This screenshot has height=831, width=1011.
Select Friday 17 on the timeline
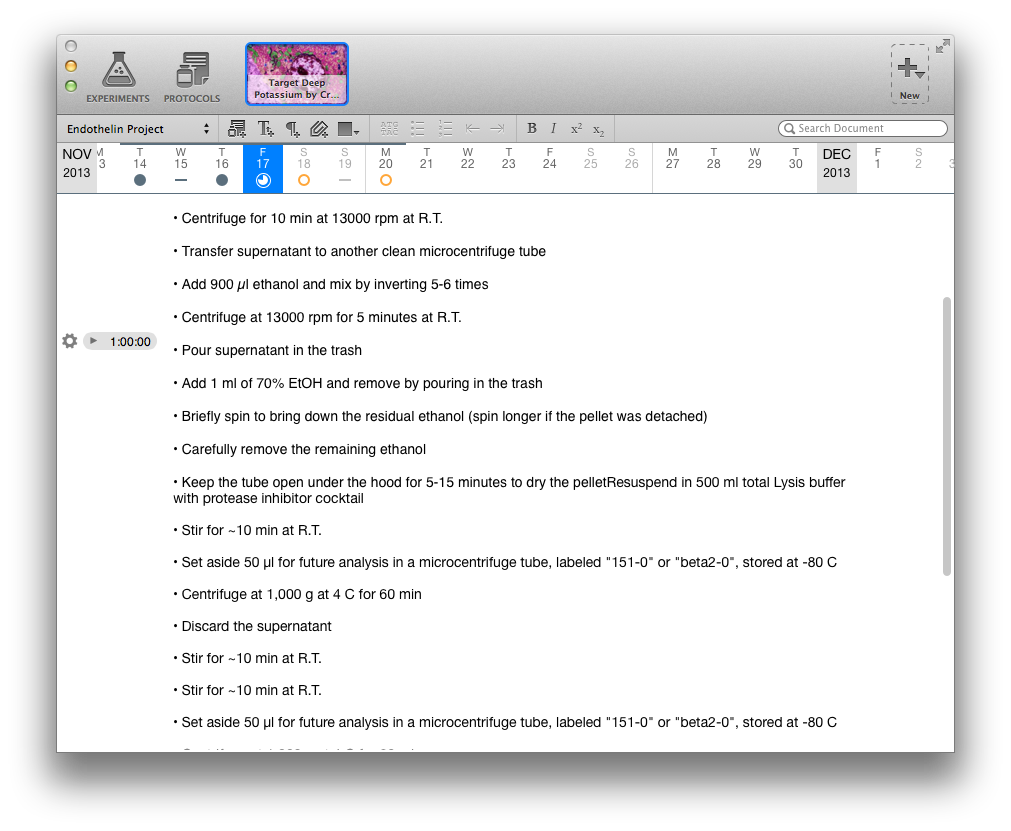262,168
